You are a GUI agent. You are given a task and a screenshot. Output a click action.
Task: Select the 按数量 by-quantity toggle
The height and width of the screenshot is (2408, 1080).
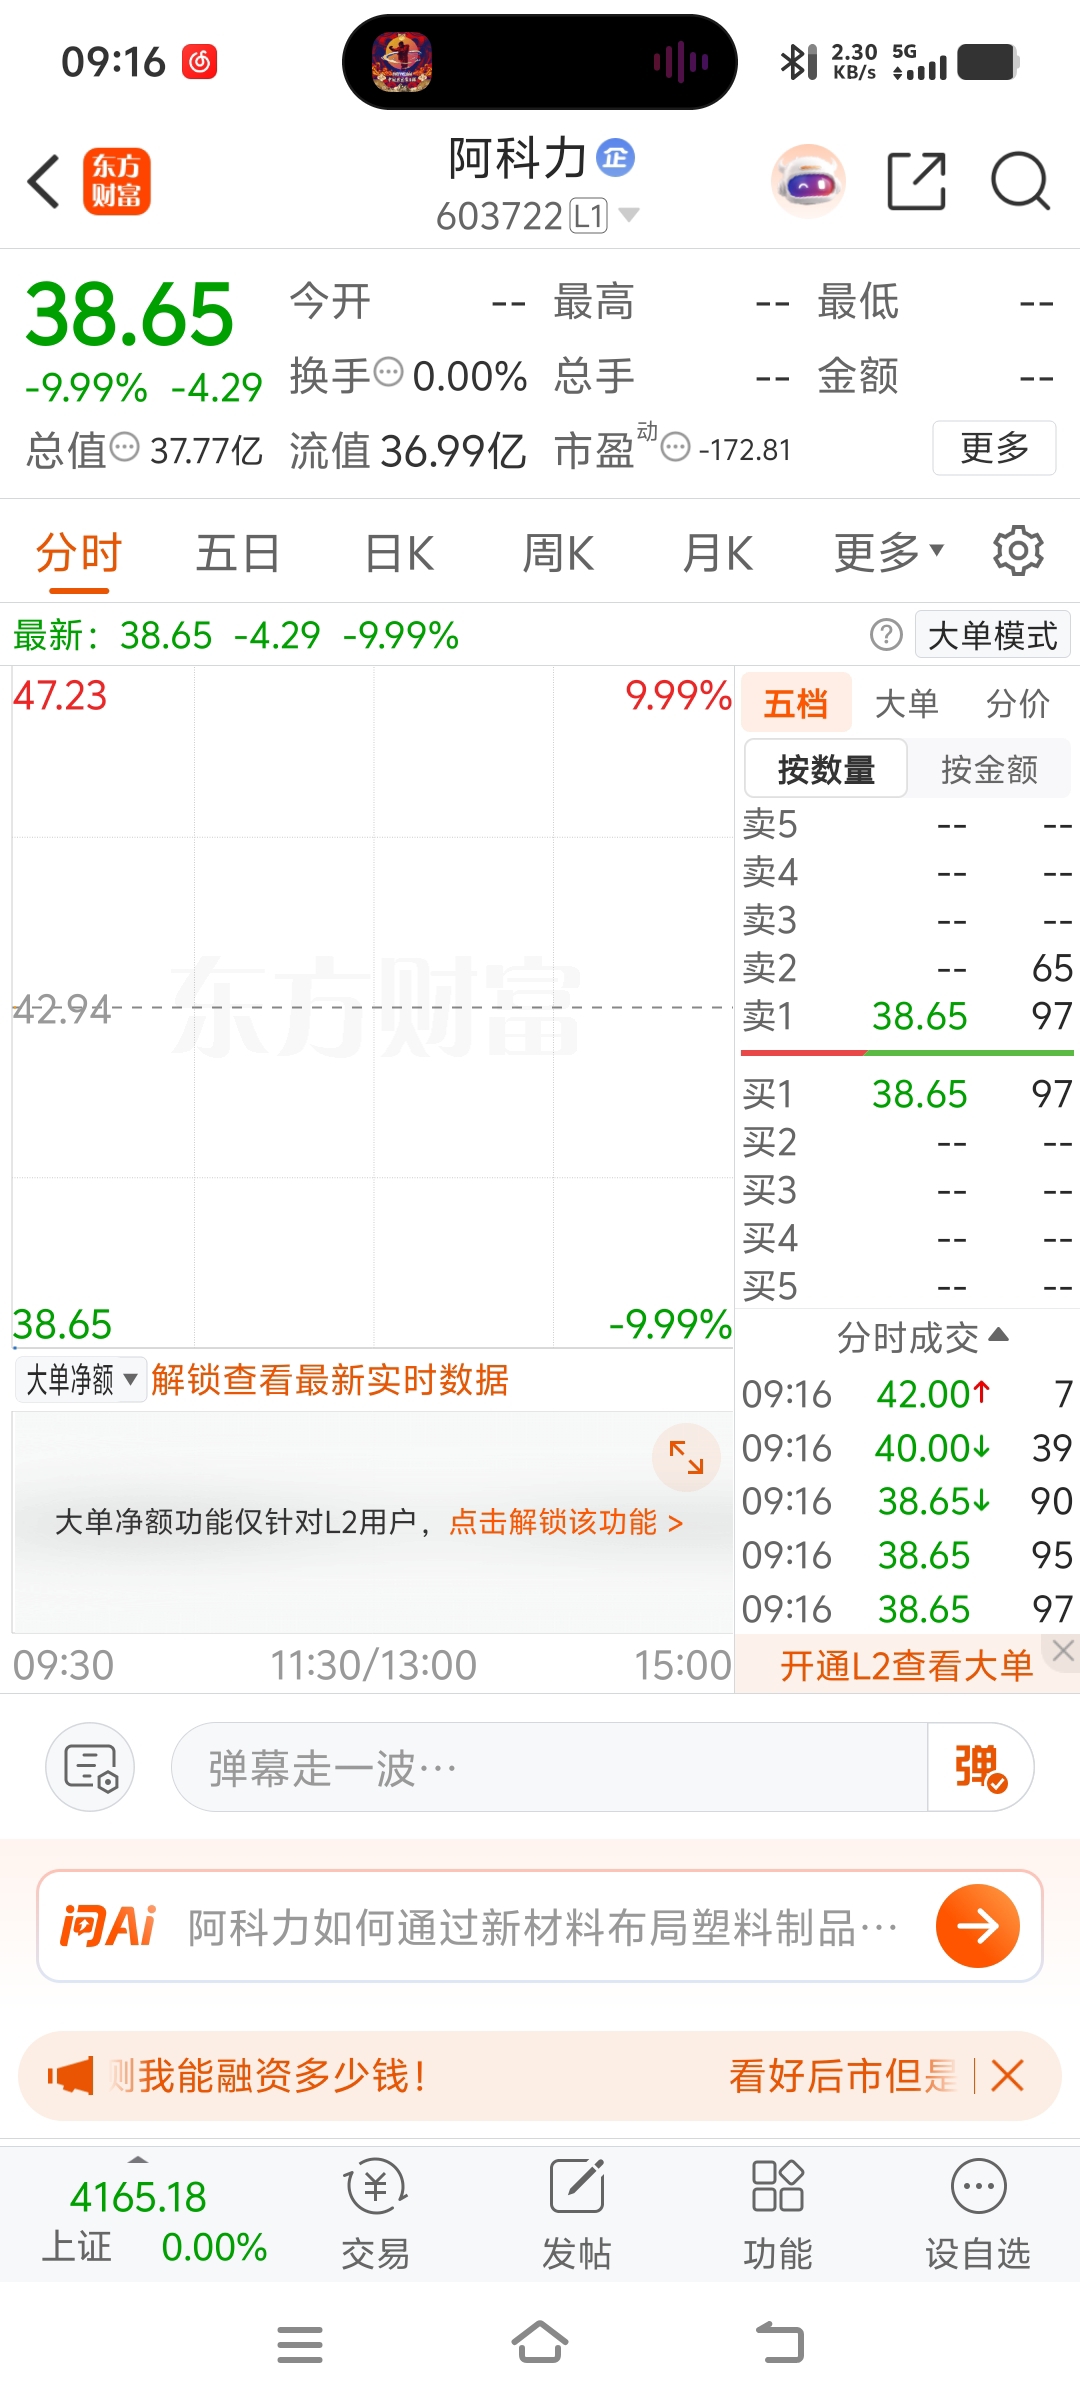tap(826, 769)
